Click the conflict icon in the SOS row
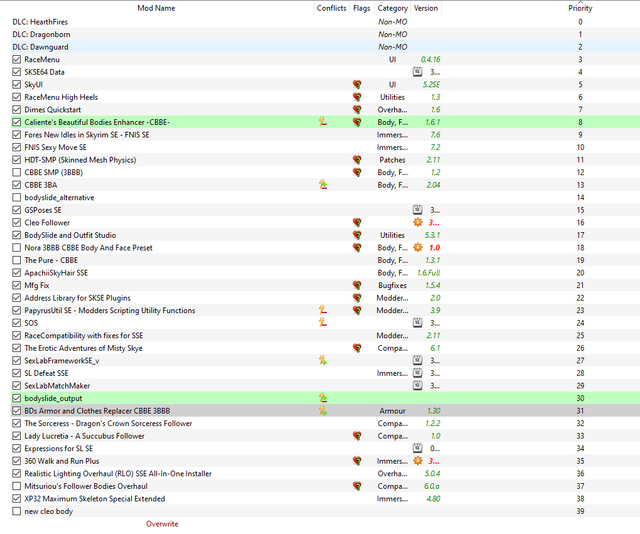Image resolution: width=640 pixels, height=534 pixels. point(323,323)
